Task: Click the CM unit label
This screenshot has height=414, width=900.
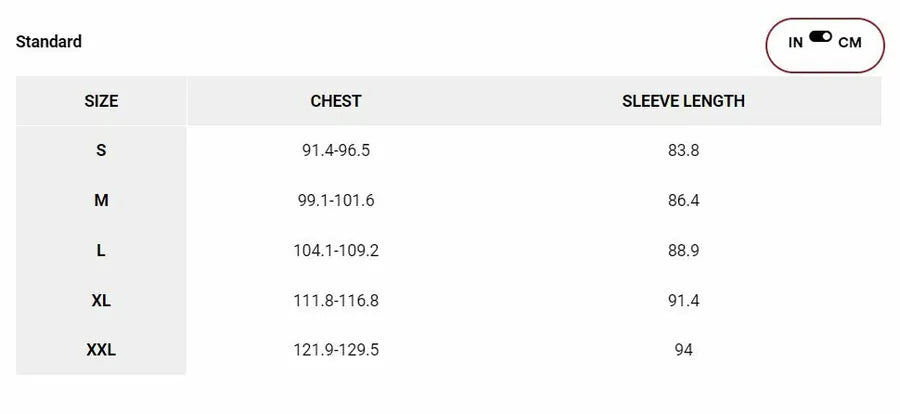Action: (x=850, y=42)
